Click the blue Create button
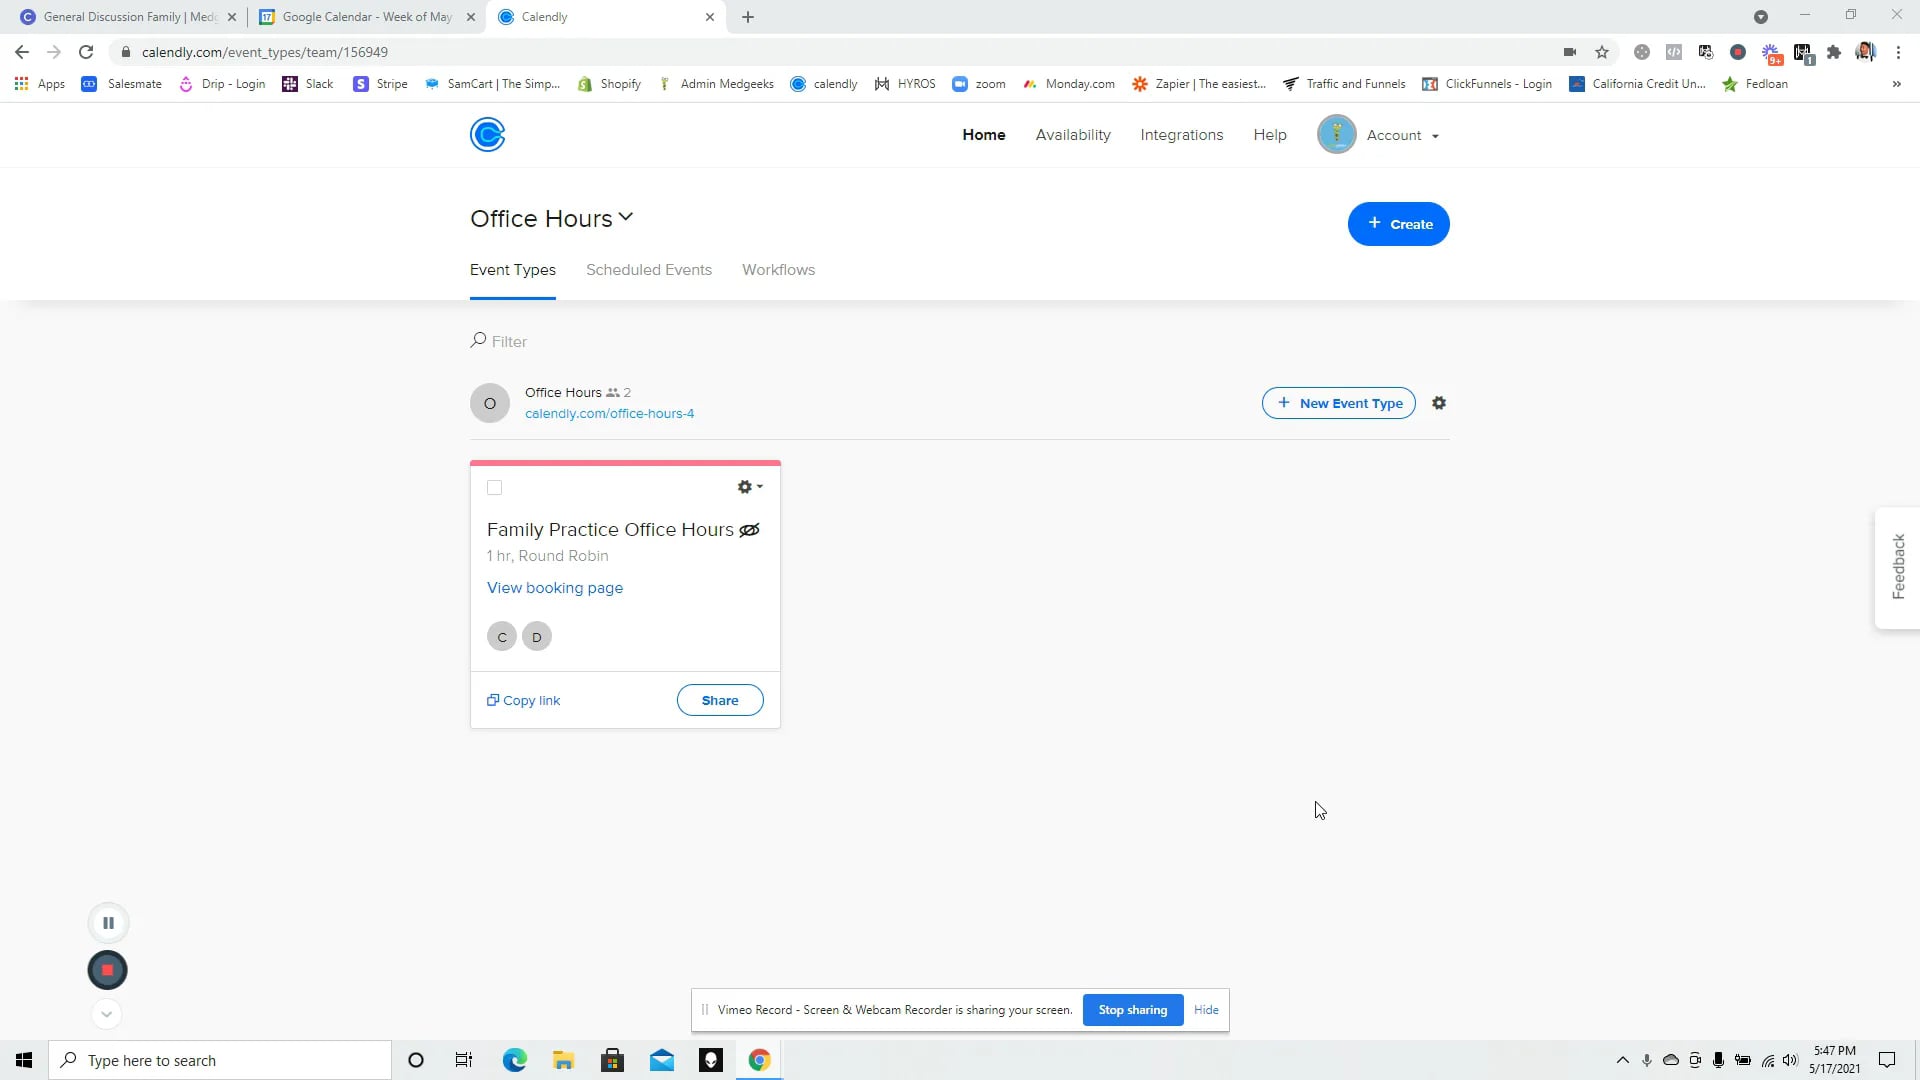The width and height of the screenshot is (1920, 1080). click(x=1398, y=224)
